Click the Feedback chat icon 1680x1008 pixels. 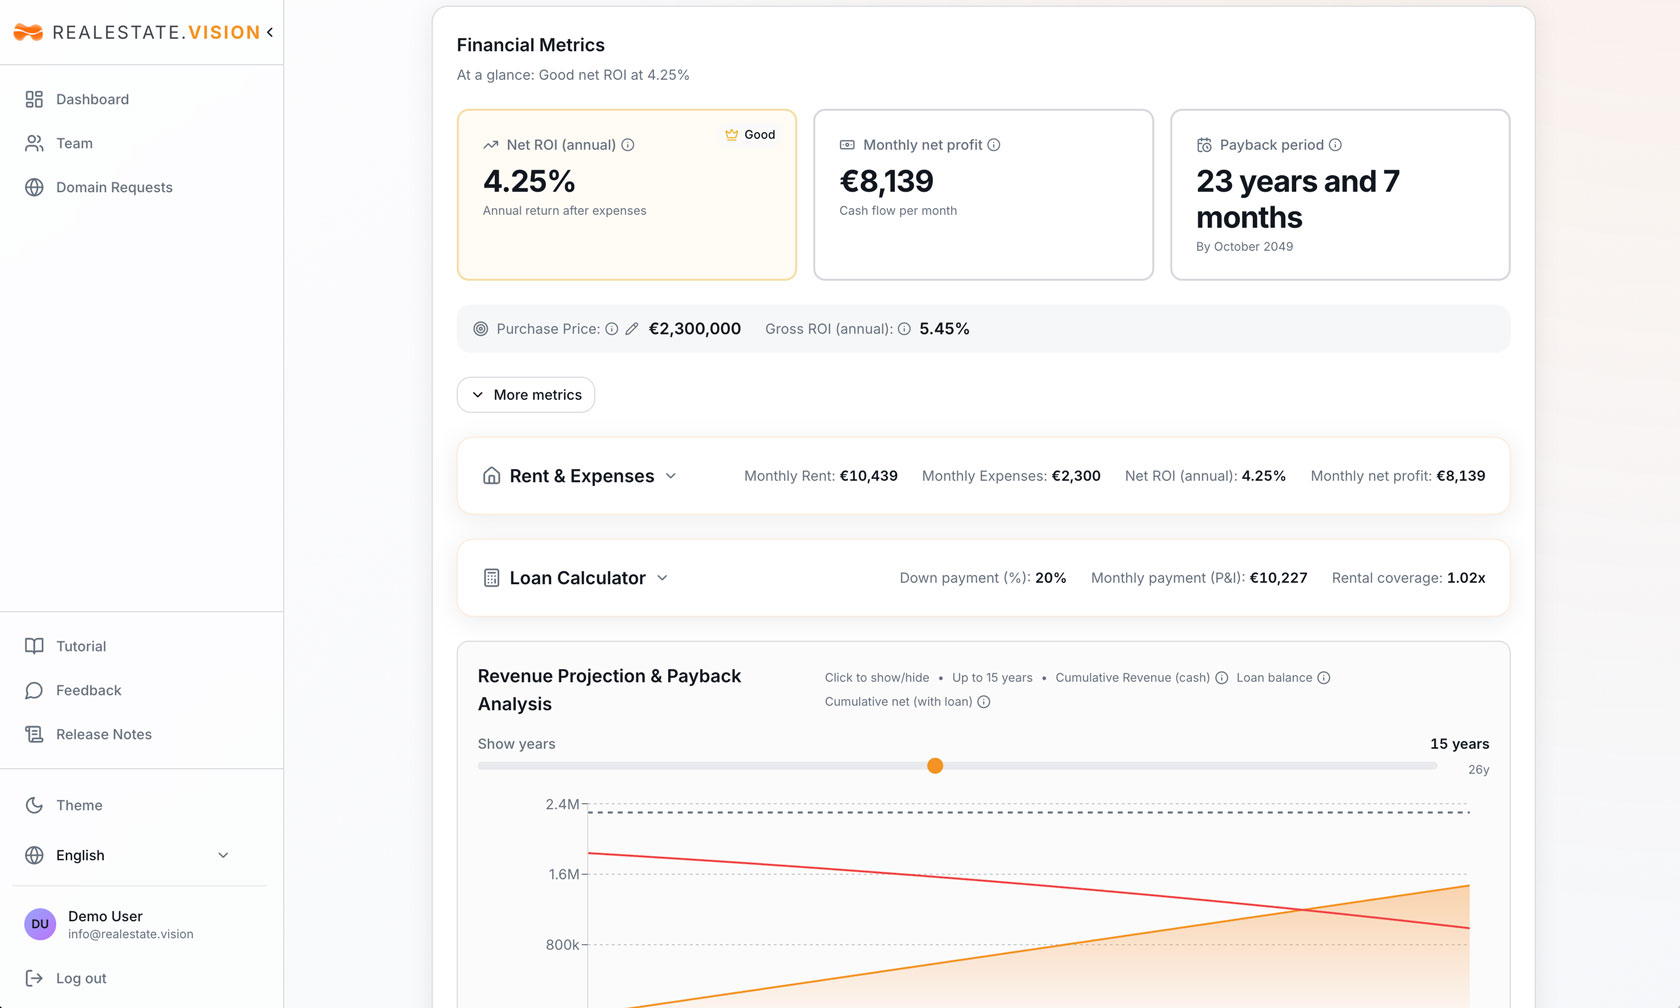pyautogui.click(x=34, y=690)
